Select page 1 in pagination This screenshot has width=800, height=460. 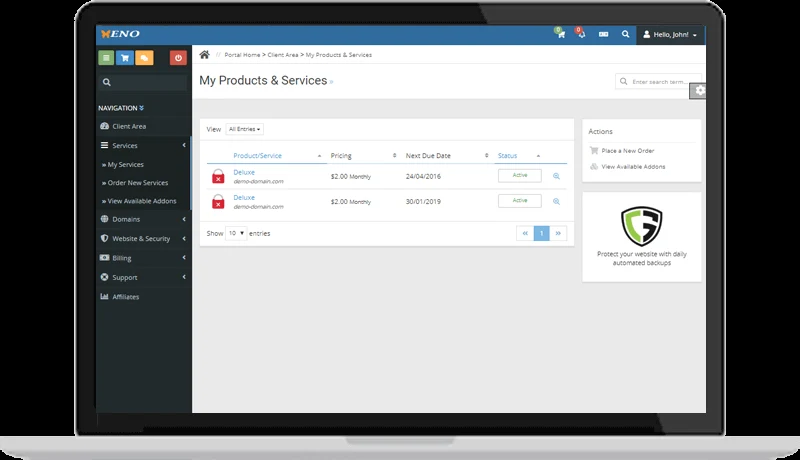point(541,233)
